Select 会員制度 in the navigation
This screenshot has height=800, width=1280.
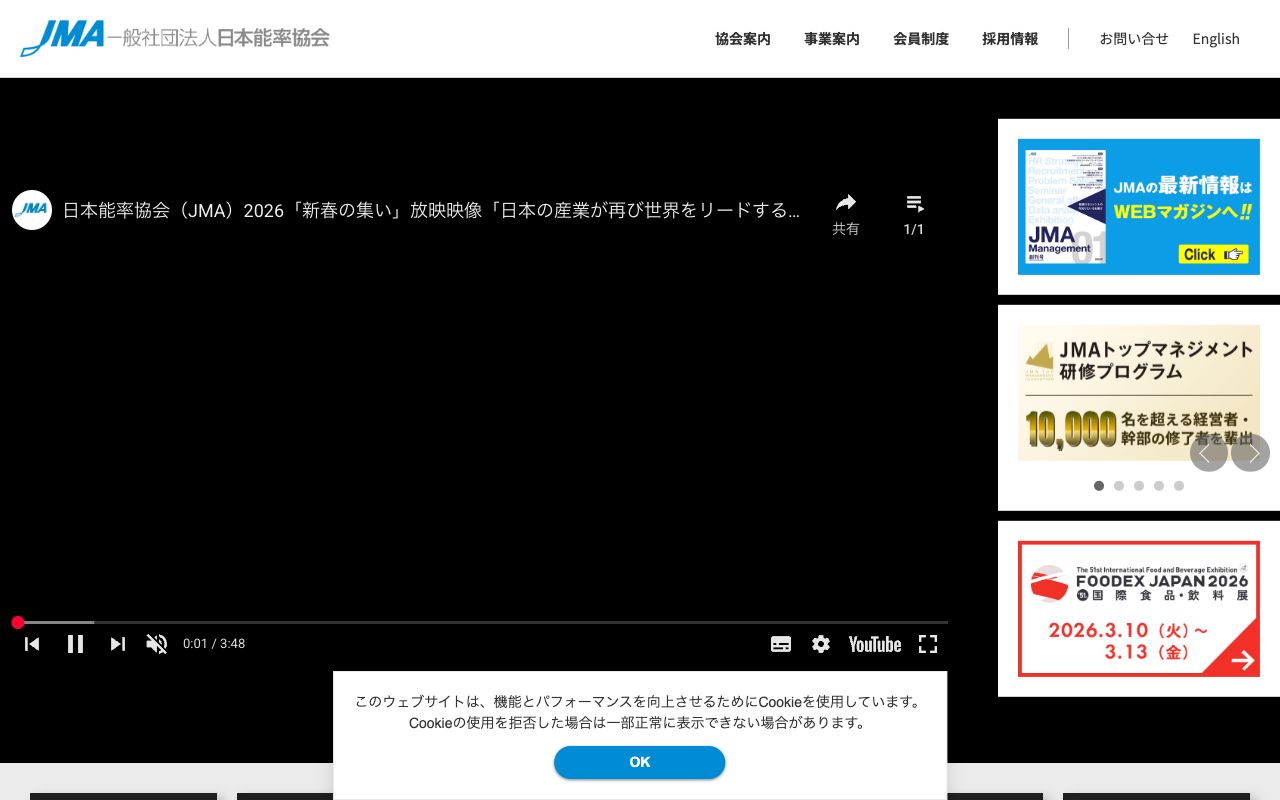pyautogui.click(x=921, y=38)
